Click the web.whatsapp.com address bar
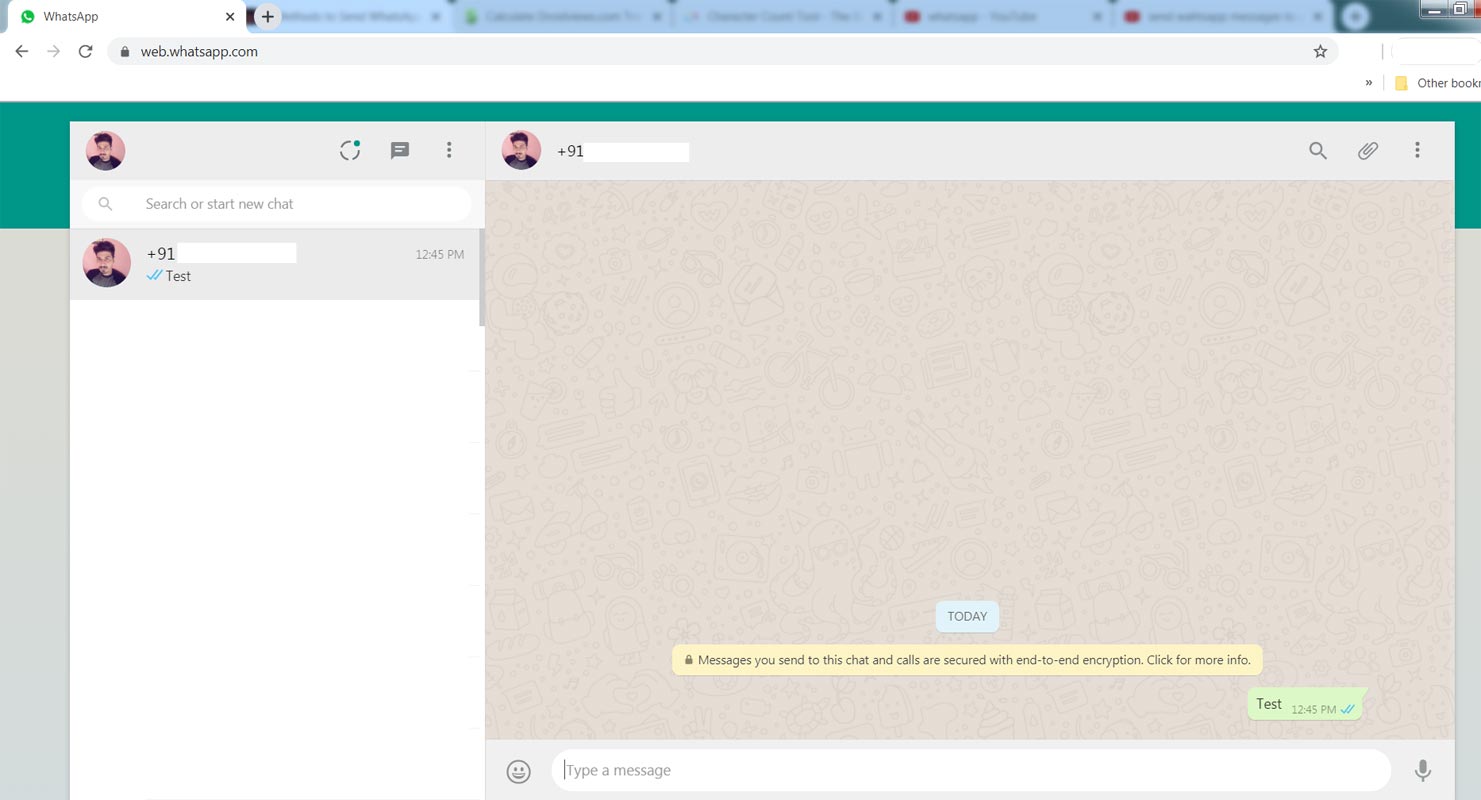The width and height of the screenshot is (1481, 800). point(723,51)
